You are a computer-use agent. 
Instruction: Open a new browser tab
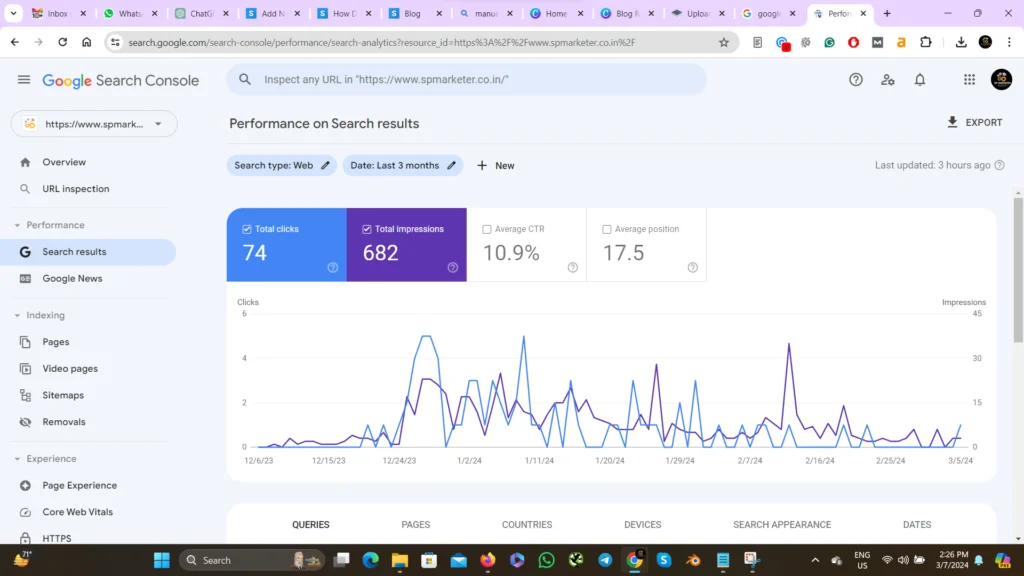[x=887, y=13]
